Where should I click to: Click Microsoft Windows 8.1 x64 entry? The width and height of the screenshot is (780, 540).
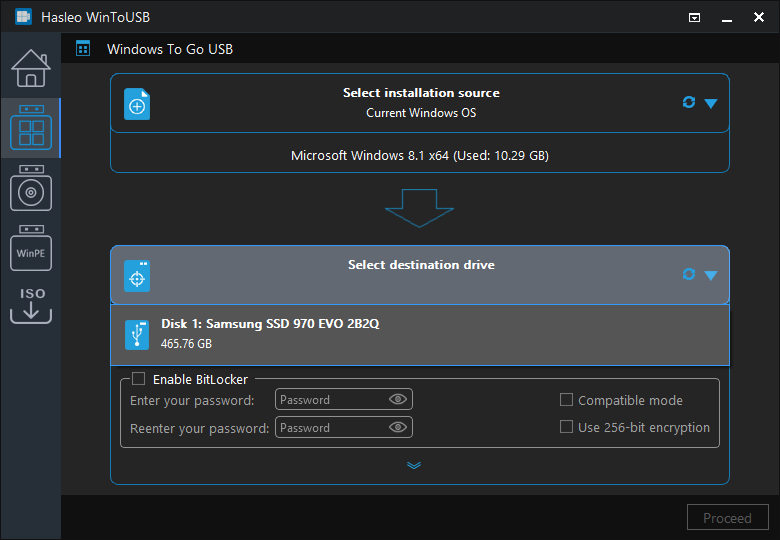tap(420, 156)
